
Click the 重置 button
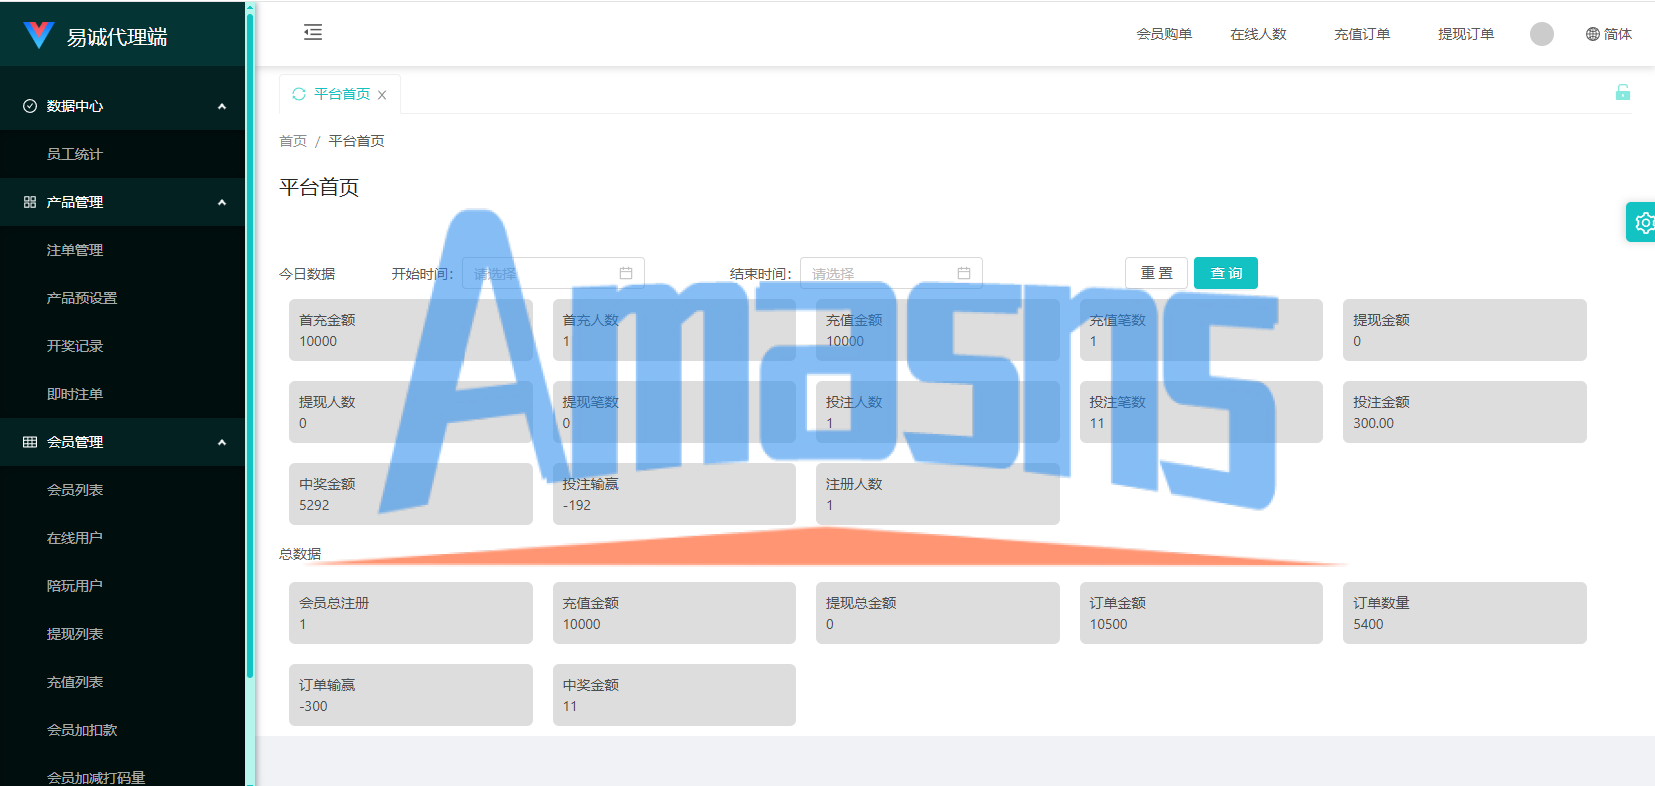click(x=1157, y=273)
